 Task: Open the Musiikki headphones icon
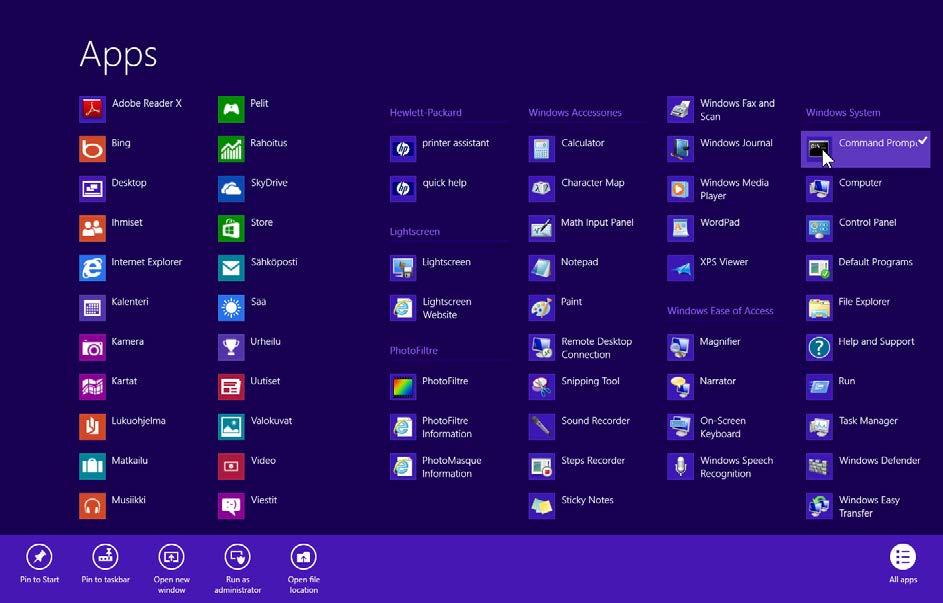[92, 506]
